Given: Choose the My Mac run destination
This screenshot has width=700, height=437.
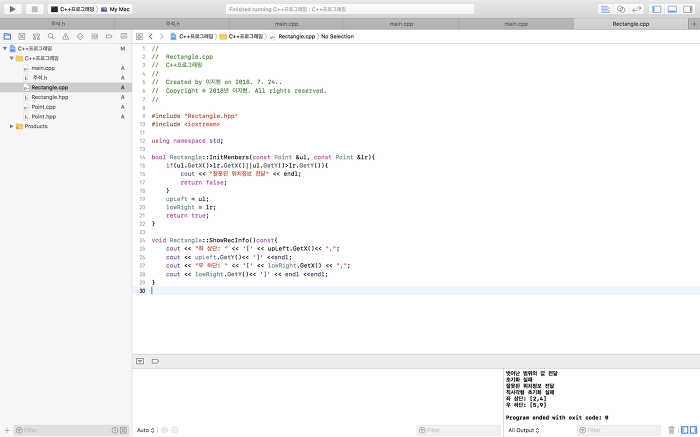Looking at the screenshot, I should (115, 9).
